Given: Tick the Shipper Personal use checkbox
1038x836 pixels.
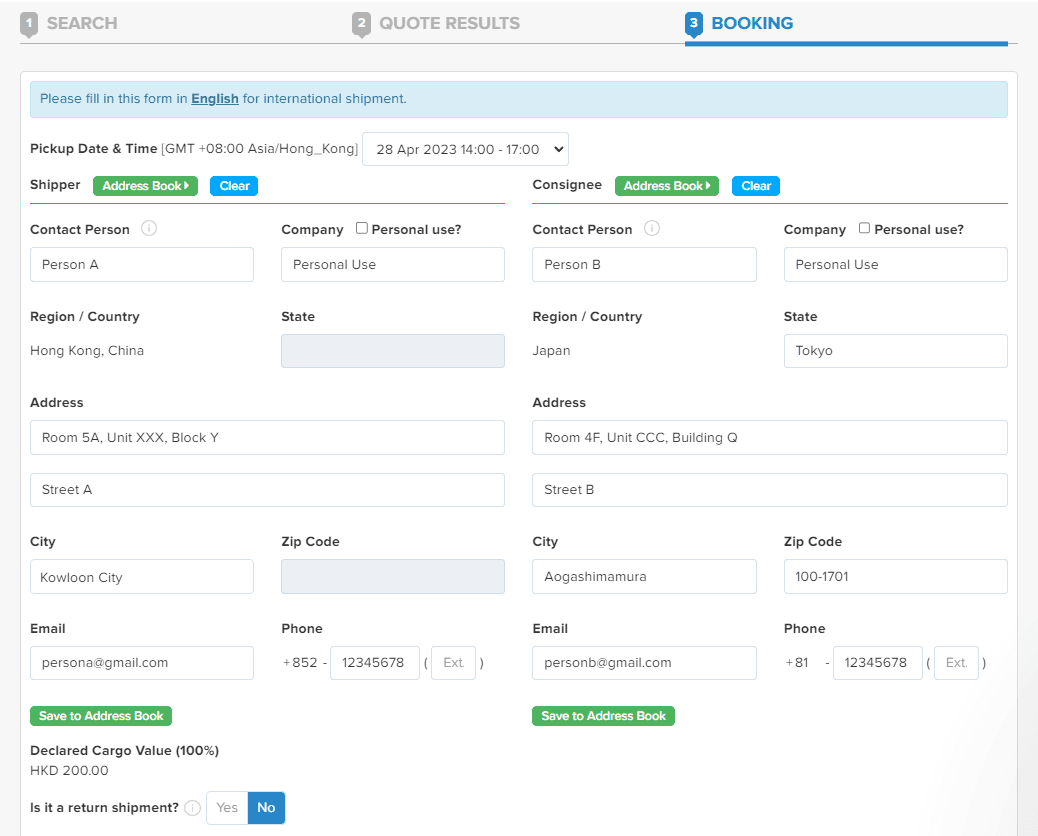Looking at the screenshot, I should (x=362, y=228).
